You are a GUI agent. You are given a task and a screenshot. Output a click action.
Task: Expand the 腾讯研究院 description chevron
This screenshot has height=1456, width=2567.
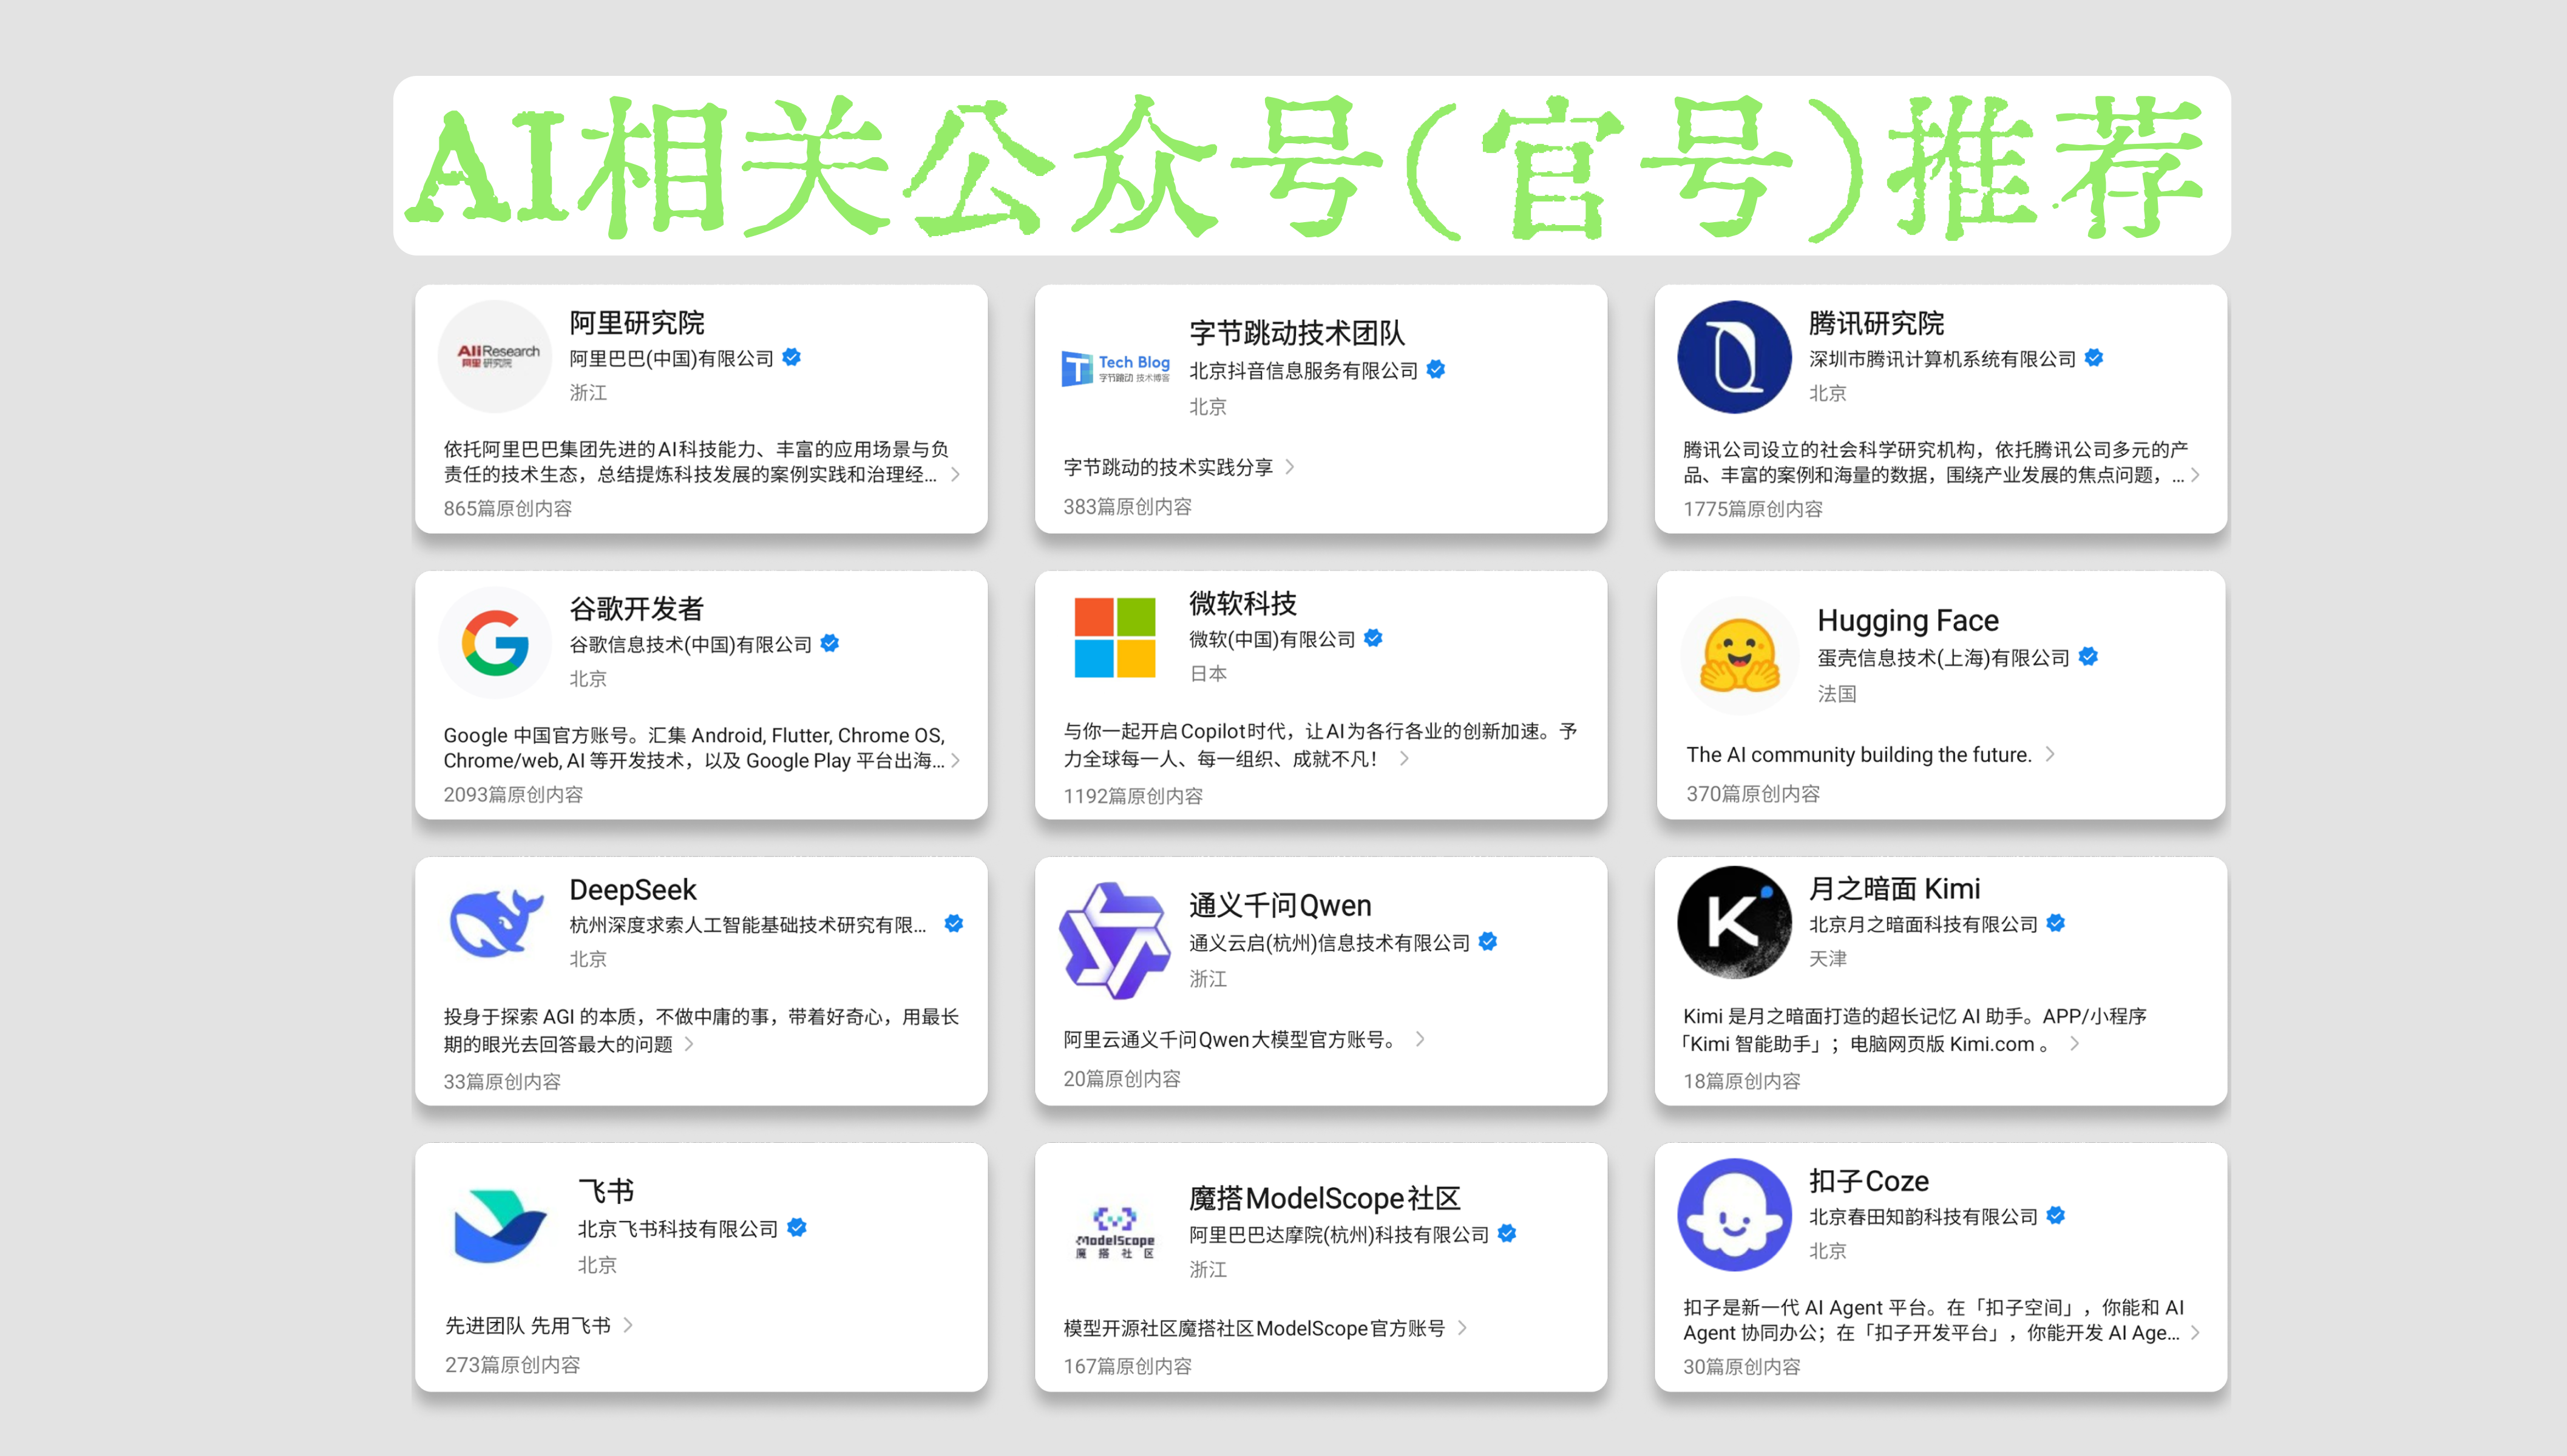2195,475
